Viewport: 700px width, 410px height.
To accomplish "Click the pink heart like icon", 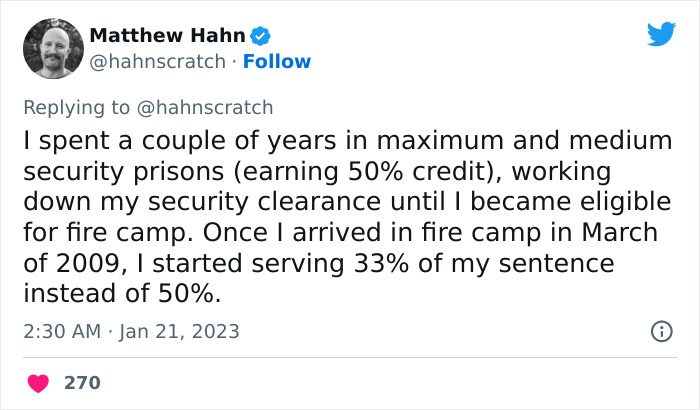I will pos(39,383).
